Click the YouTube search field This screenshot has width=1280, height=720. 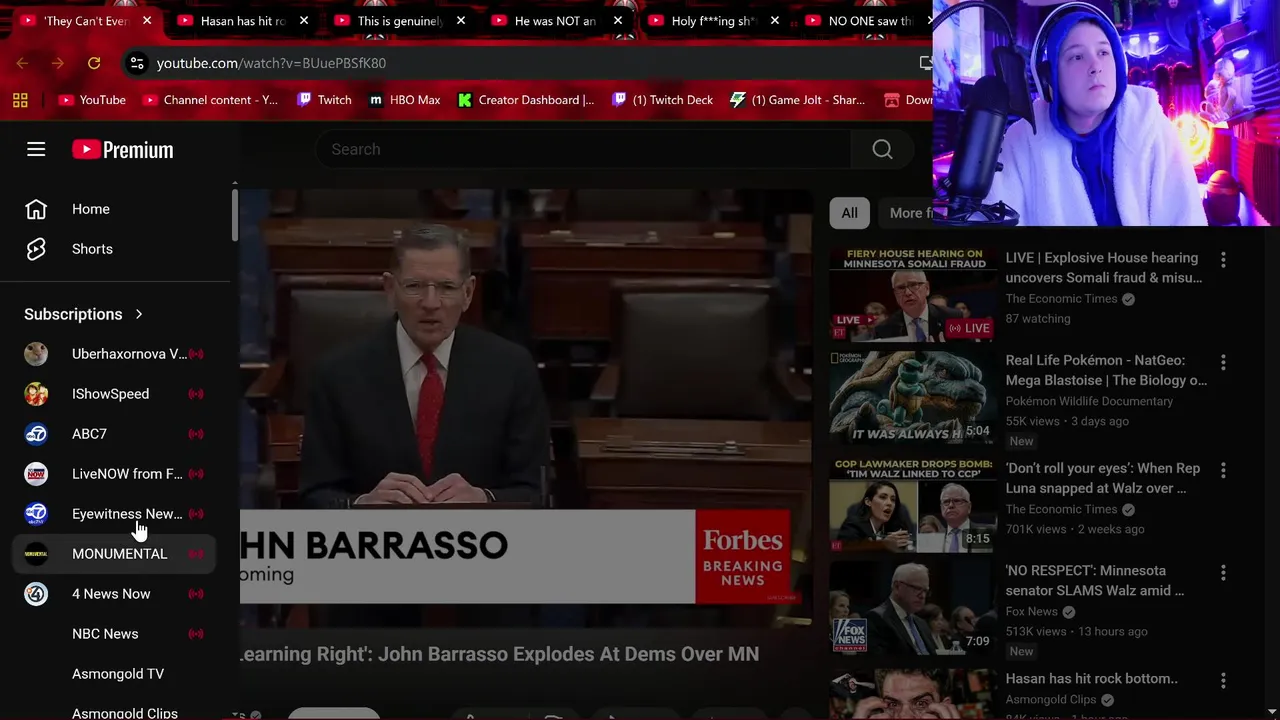584,149
